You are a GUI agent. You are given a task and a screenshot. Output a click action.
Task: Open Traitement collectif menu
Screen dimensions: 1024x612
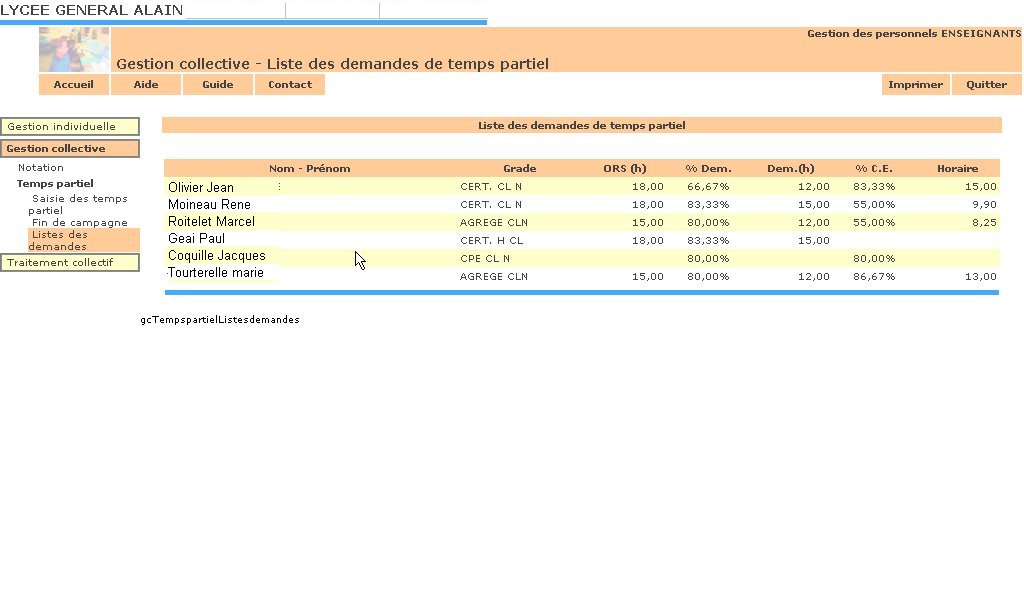pos(70,263)
